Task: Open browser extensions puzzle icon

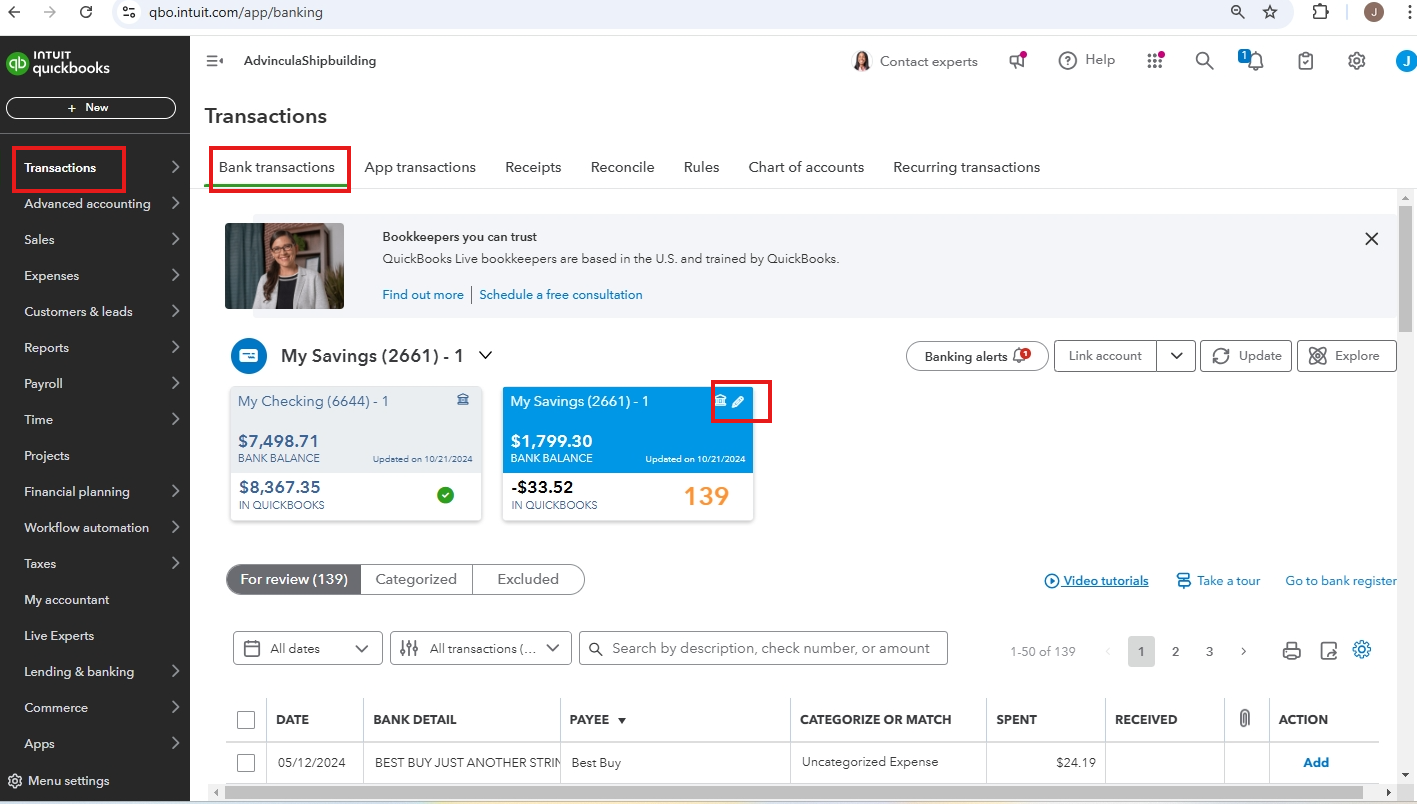Action: point(1321,12)
